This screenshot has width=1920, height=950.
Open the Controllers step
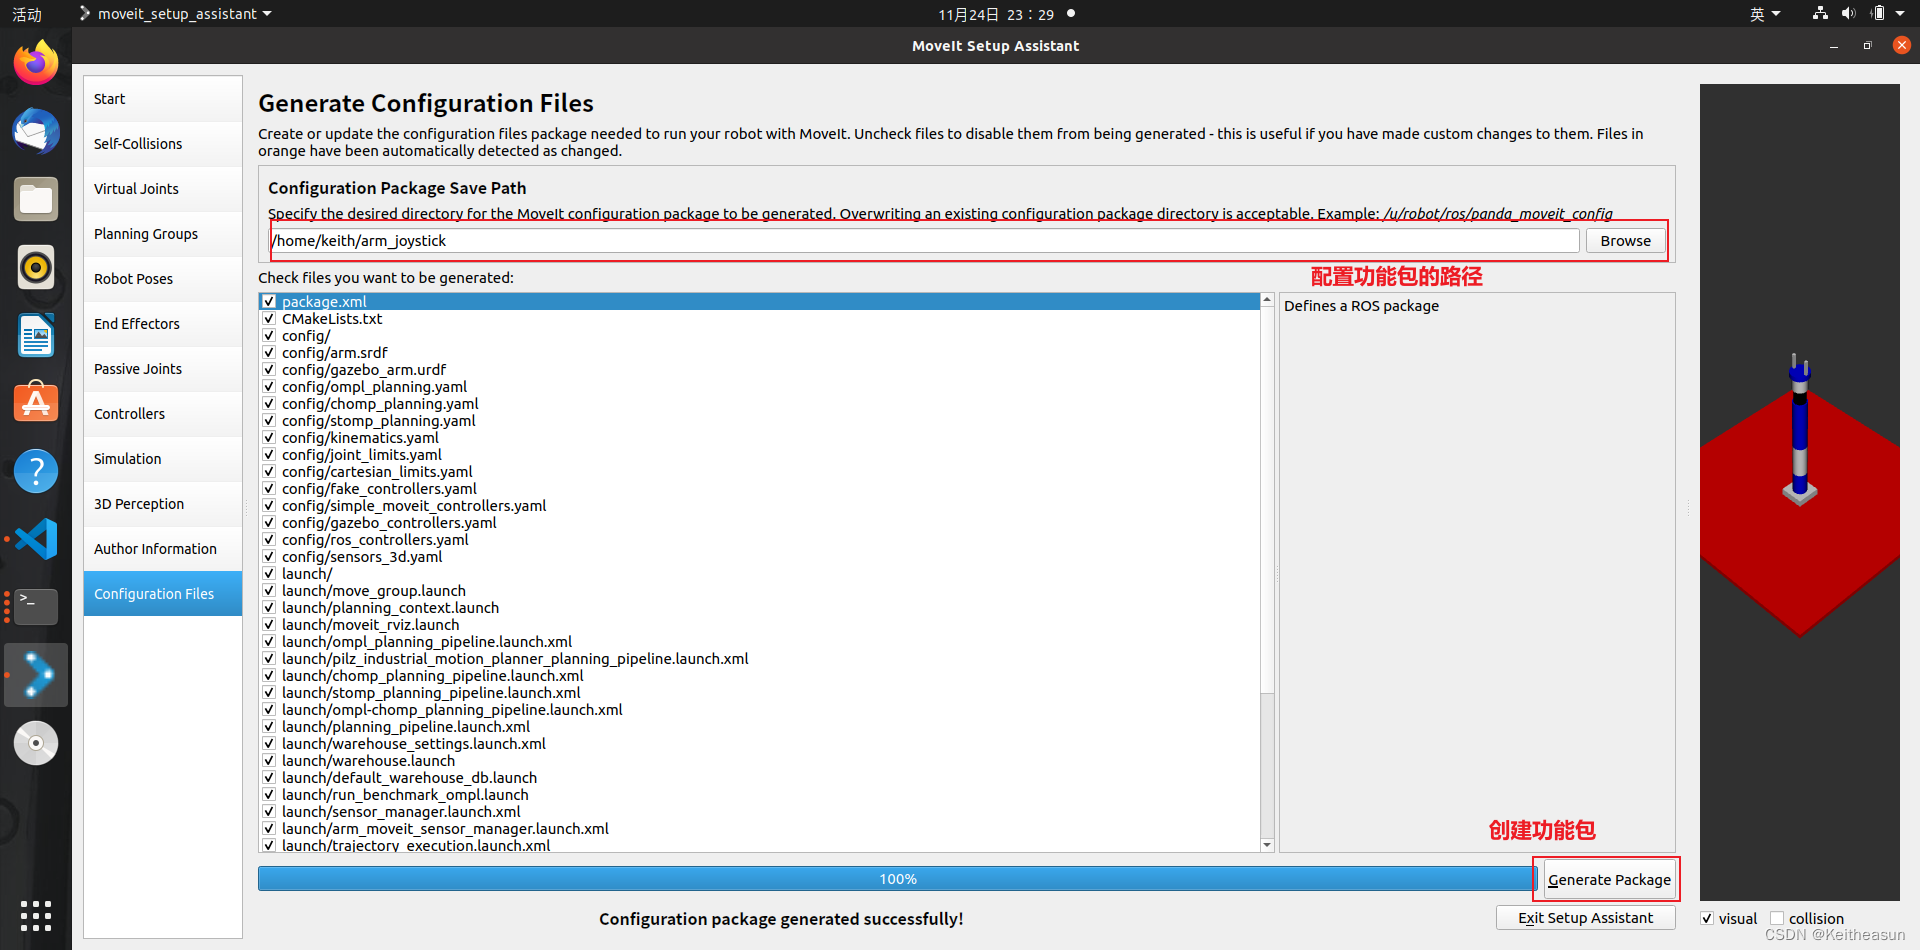click(x=163, y=414)
